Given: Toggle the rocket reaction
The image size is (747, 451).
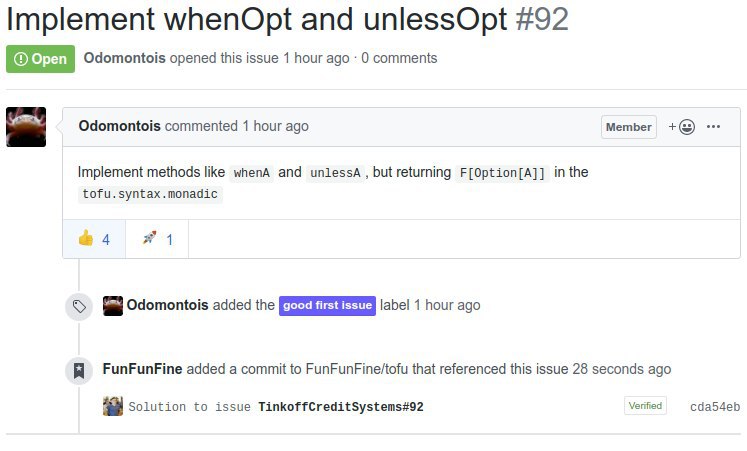Looking at the screenshot, I should pyautogui.click(x=157, y=239).
